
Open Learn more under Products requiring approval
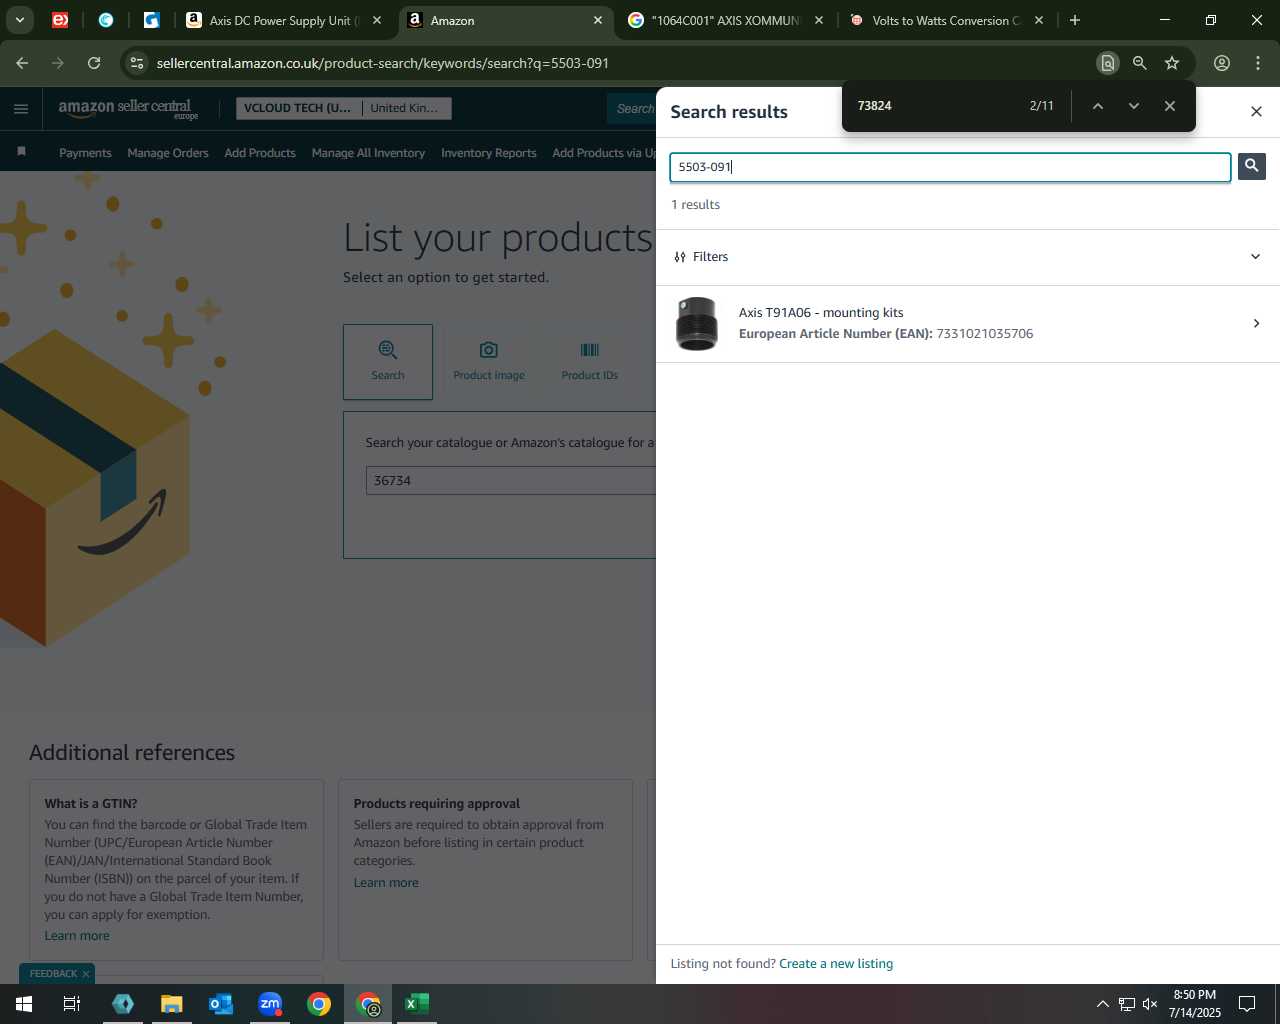[x=386, y=883]
